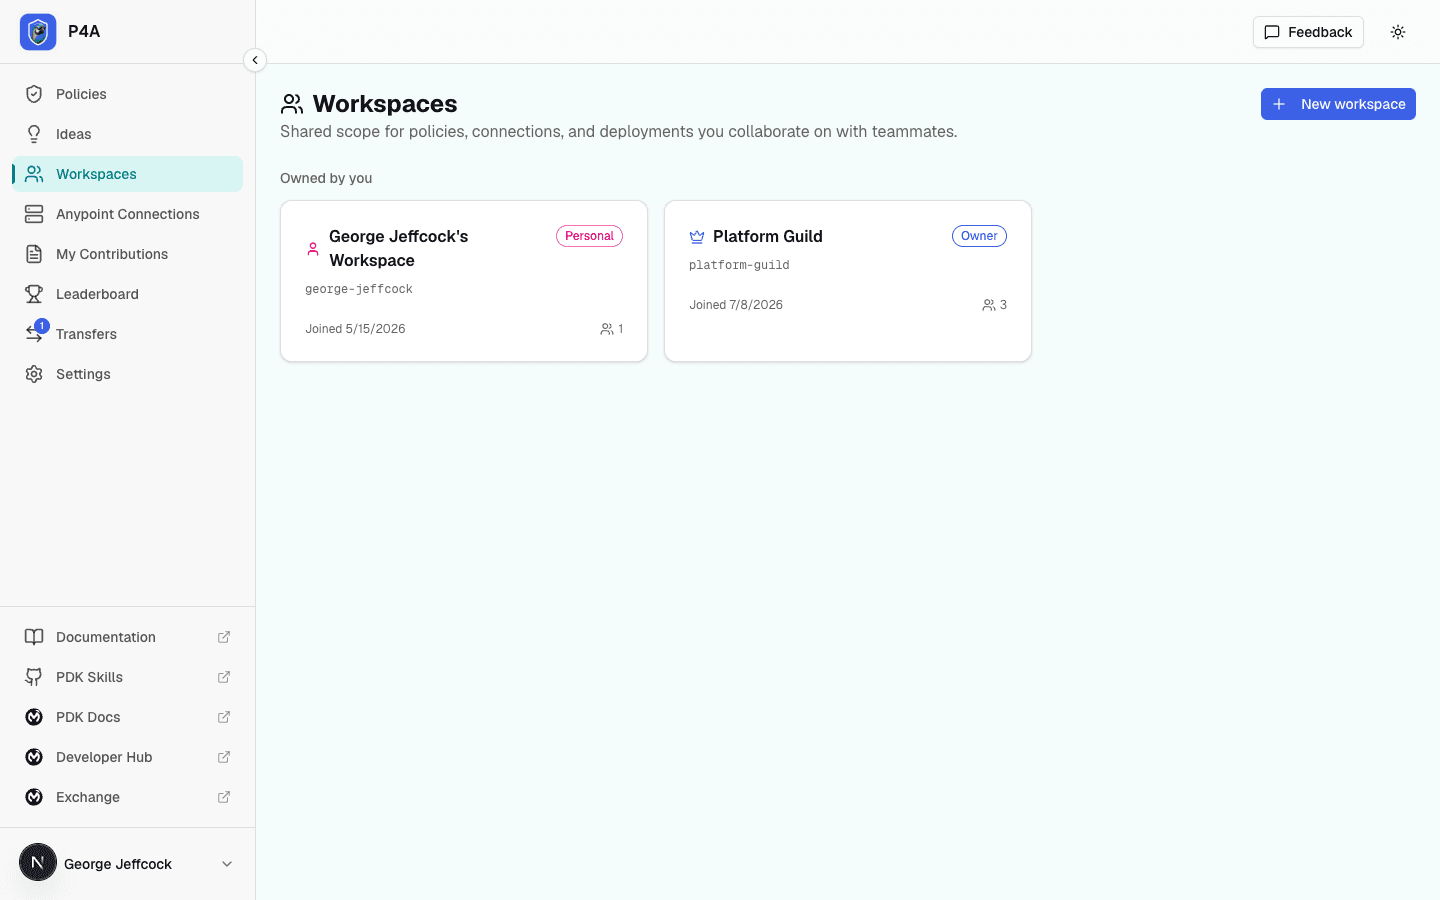Expand the George Jeffcock account menu chevron
The image size is (1440, 900).
[227, 864]
